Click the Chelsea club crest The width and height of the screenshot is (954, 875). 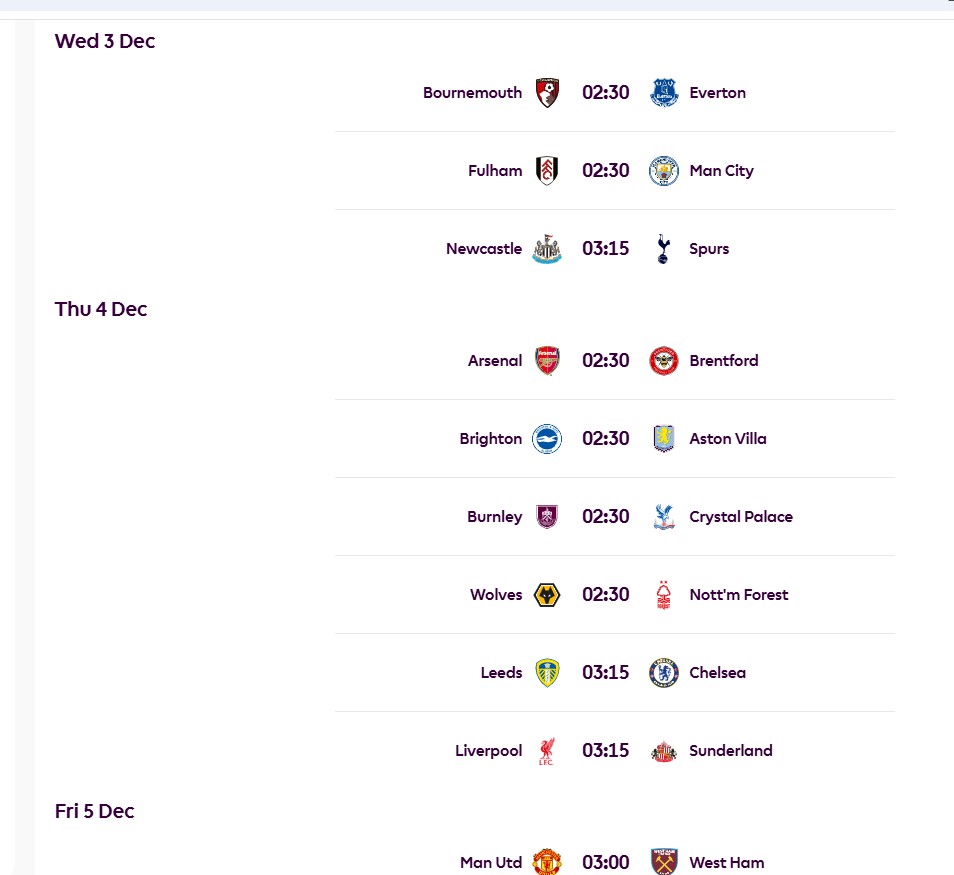(x=663, y=672)
